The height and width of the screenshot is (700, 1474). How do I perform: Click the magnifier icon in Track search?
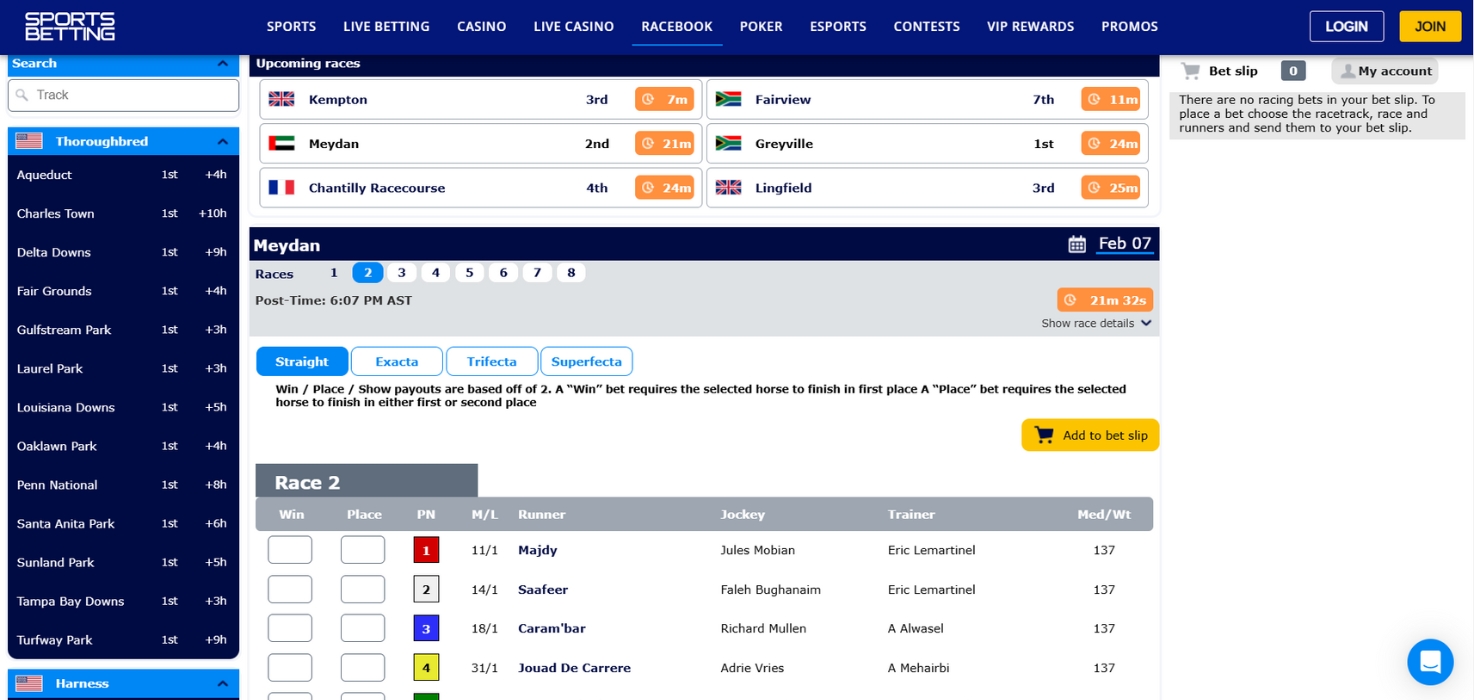coord(22,95)
